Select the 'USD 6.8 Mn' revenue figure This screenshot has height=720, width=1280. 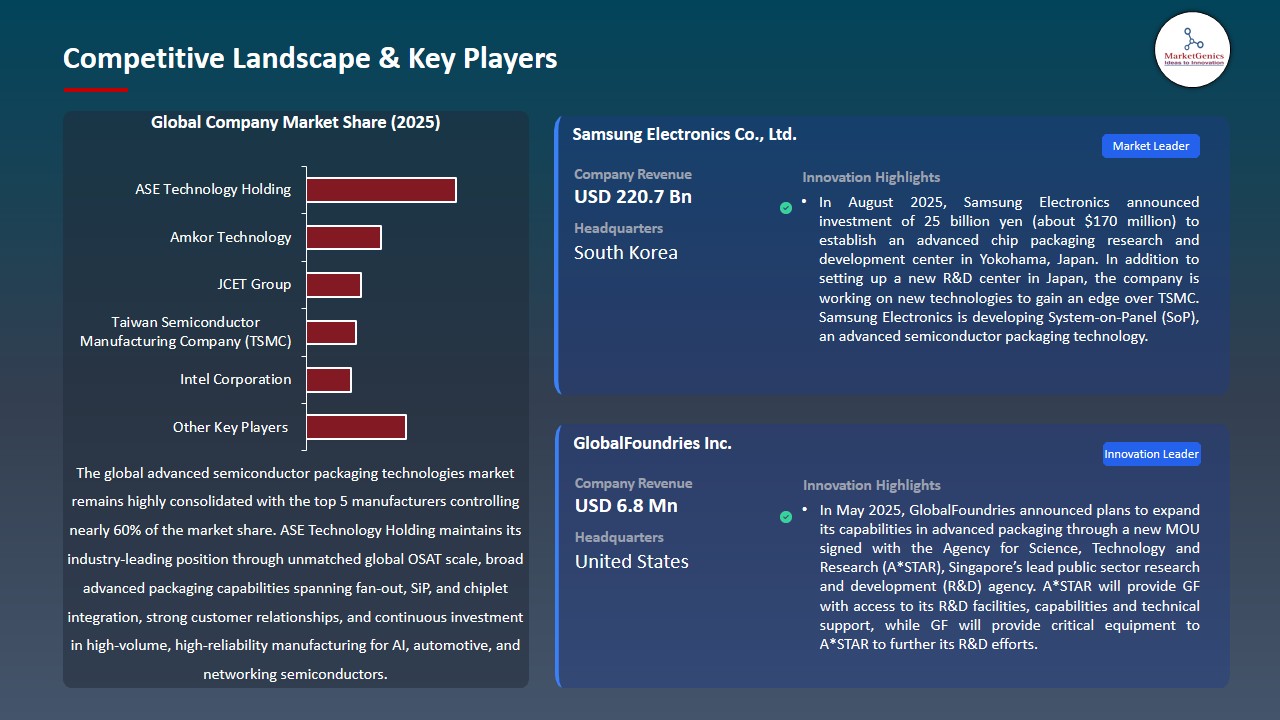[625, 505]
